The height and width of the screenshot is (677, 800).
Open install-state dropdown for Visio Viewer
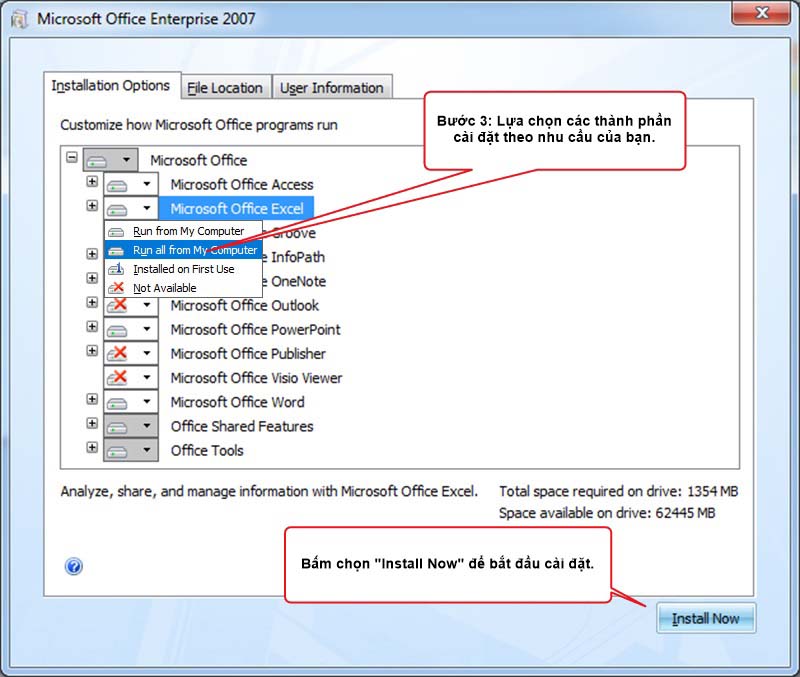tap(146, 378)
